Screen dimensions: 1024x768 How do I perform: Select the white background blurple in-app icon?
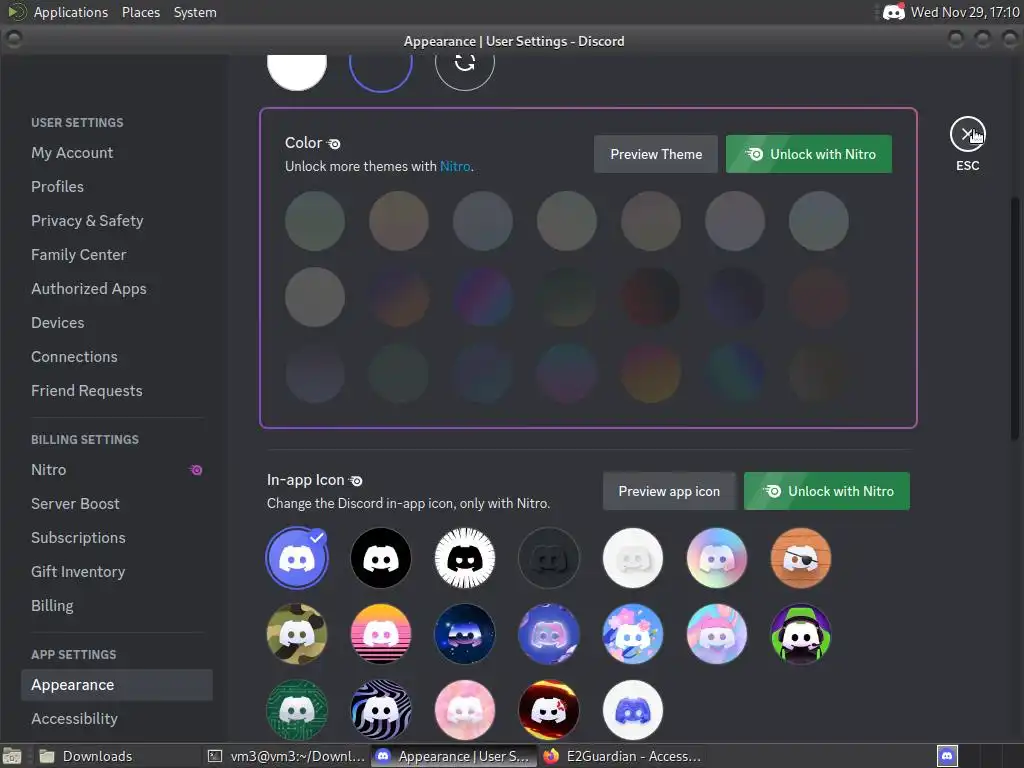point(633,710)
